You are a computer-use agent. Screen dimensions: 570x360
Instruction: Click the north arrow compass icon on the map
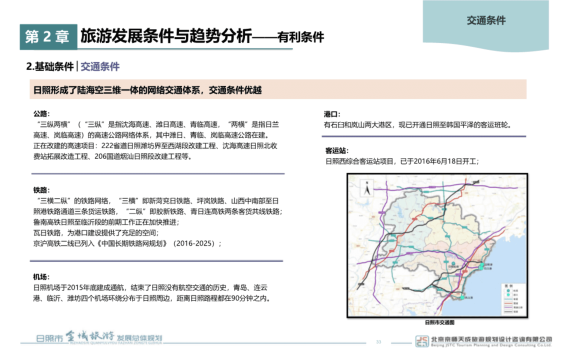367,189
